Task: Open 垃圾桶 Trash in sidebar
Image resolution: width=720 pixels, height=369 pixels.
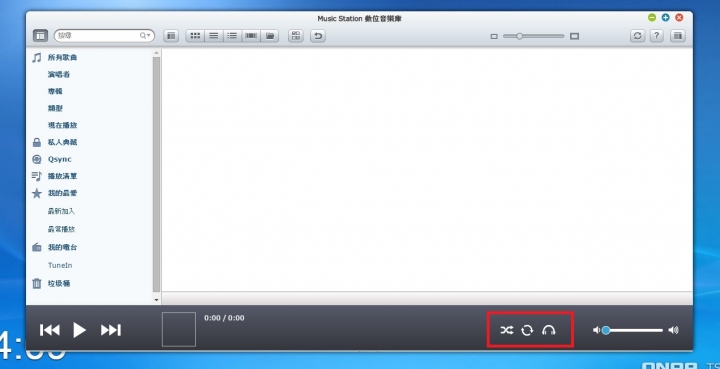Action: [x=59, y=284]
